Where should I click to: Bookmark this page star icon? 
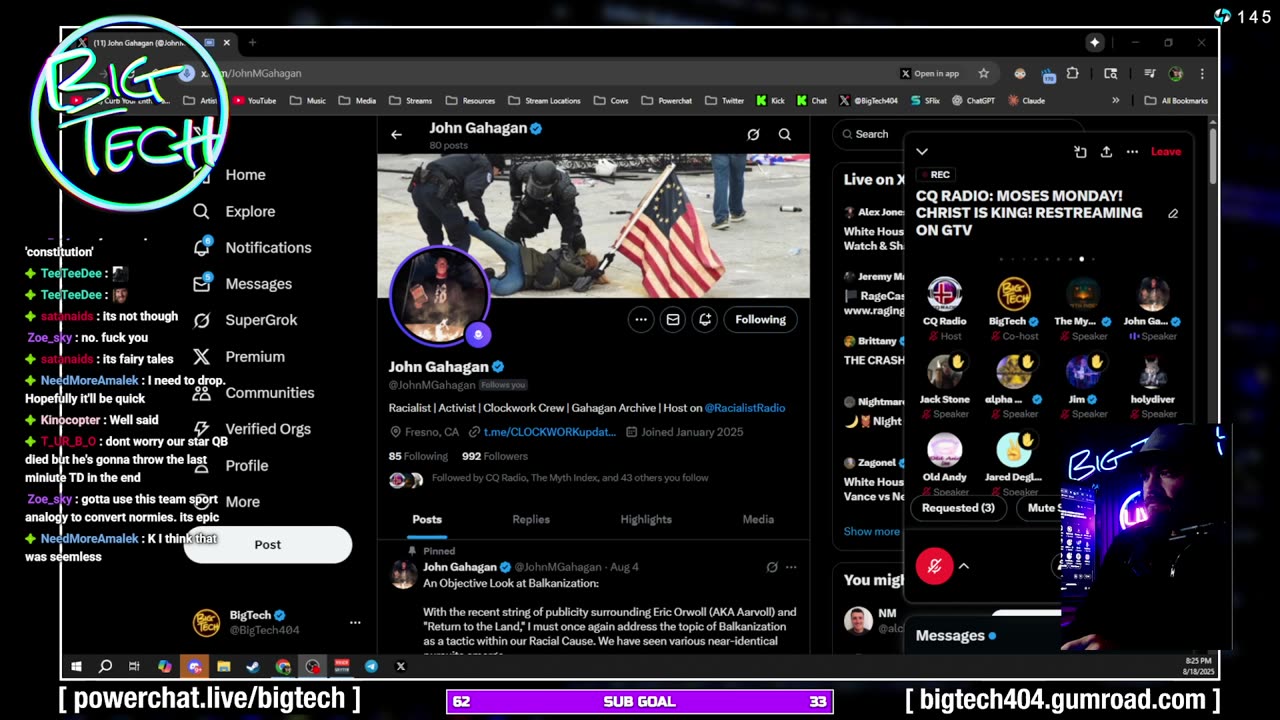click(x=984, y=73)
